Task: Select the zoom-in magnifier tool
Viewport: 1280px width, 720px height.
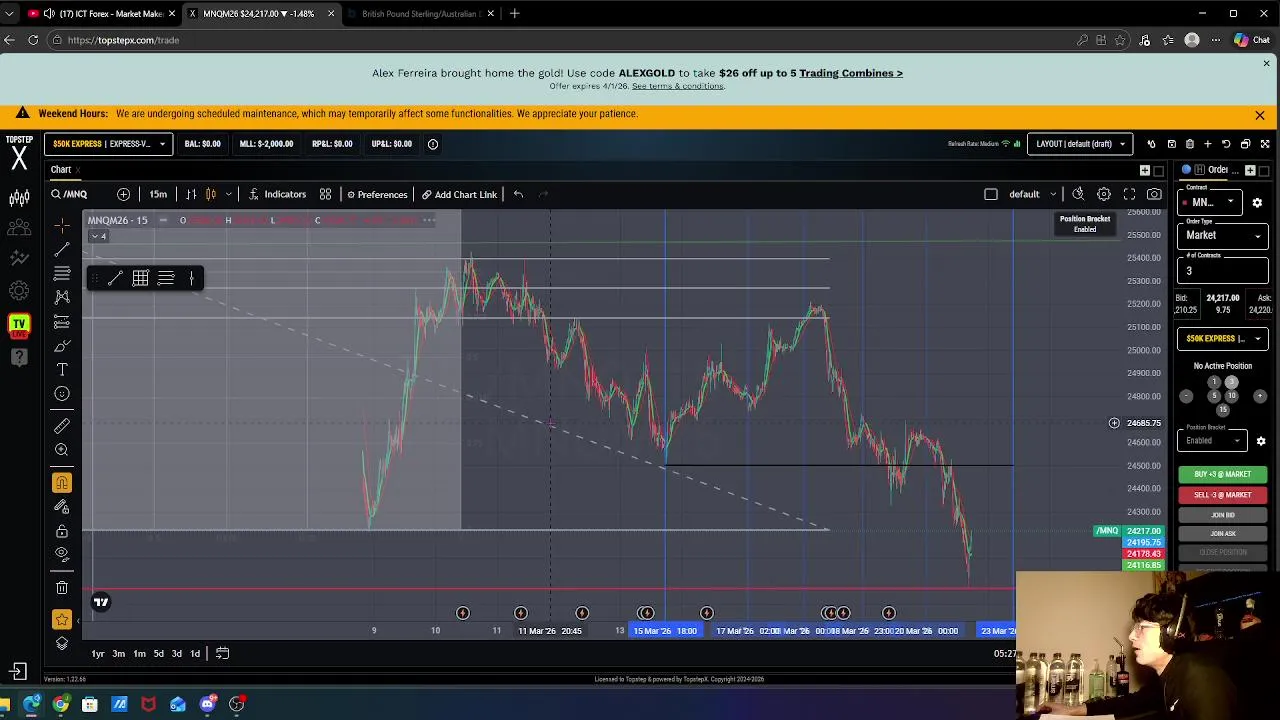Action: pos(62,450)
